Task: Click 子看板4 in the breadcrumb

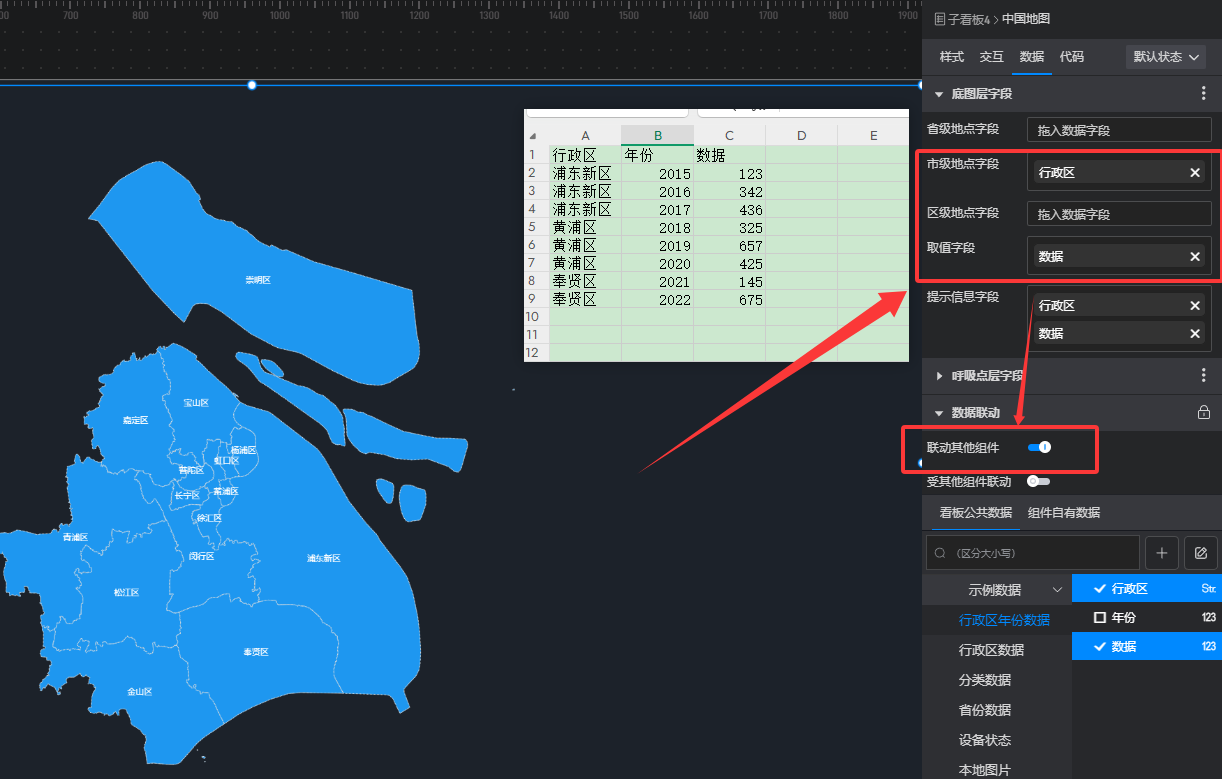Action: pos(967,19)
